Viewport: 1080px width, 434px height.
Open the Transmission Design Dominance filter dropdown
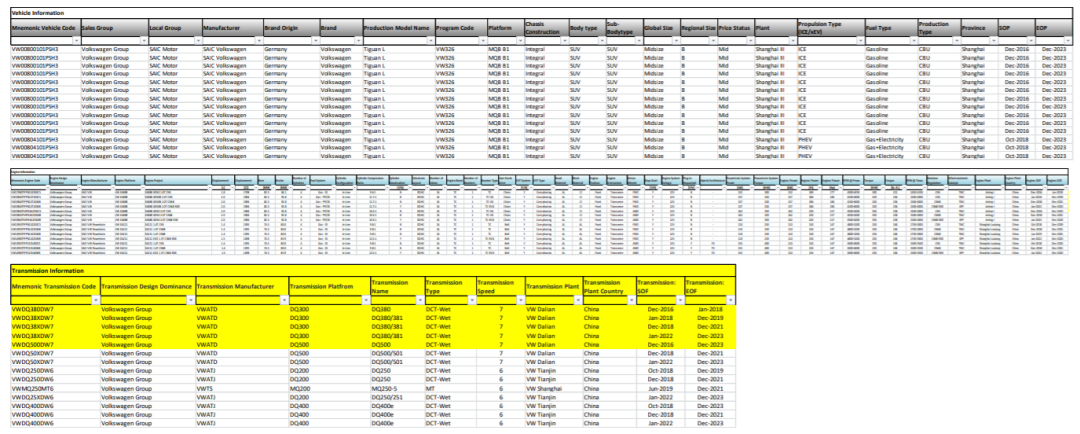[x=191, y=299]
